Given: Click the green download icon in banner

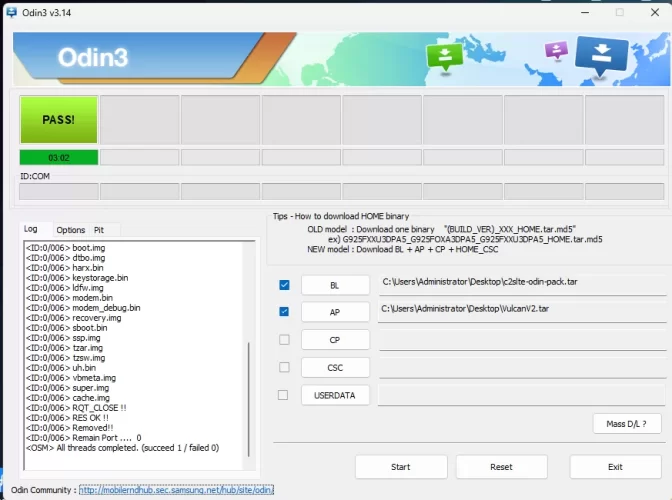Looking at the screenshot, I should [x=441, y=58].
